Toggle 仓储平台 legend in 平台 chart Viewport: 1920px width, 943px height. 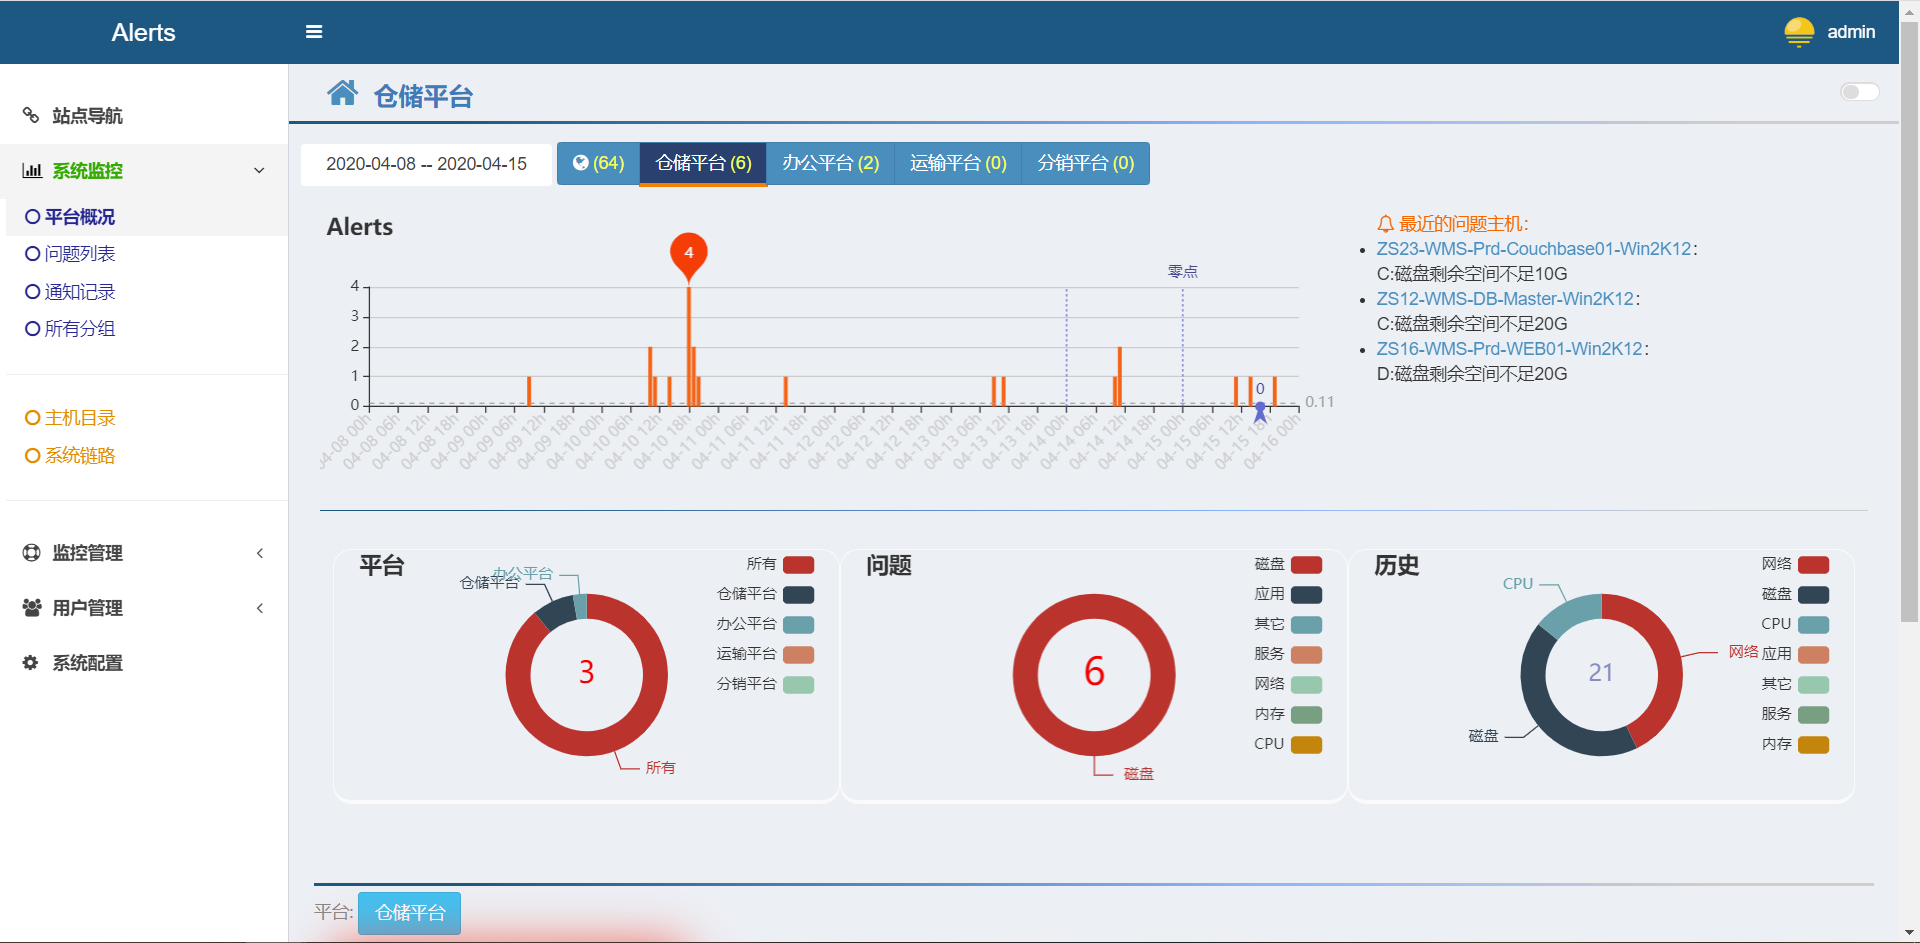pos(765,595)
